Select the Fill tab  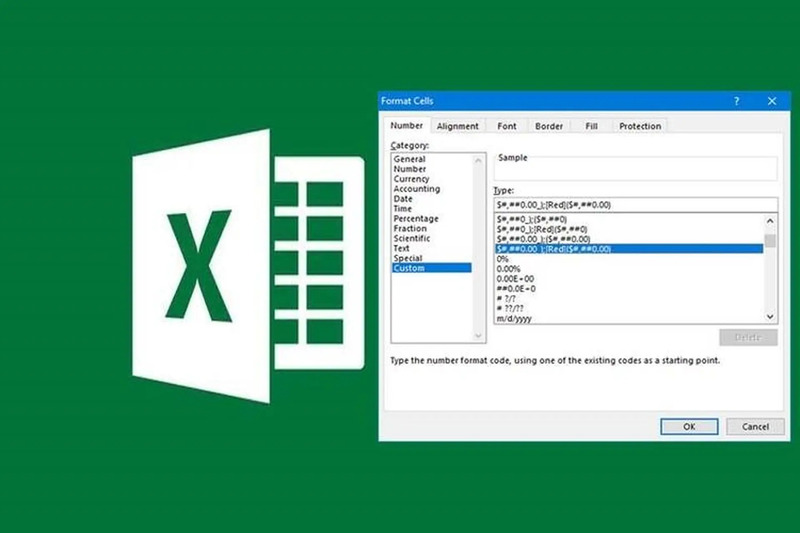click(591, 126)
